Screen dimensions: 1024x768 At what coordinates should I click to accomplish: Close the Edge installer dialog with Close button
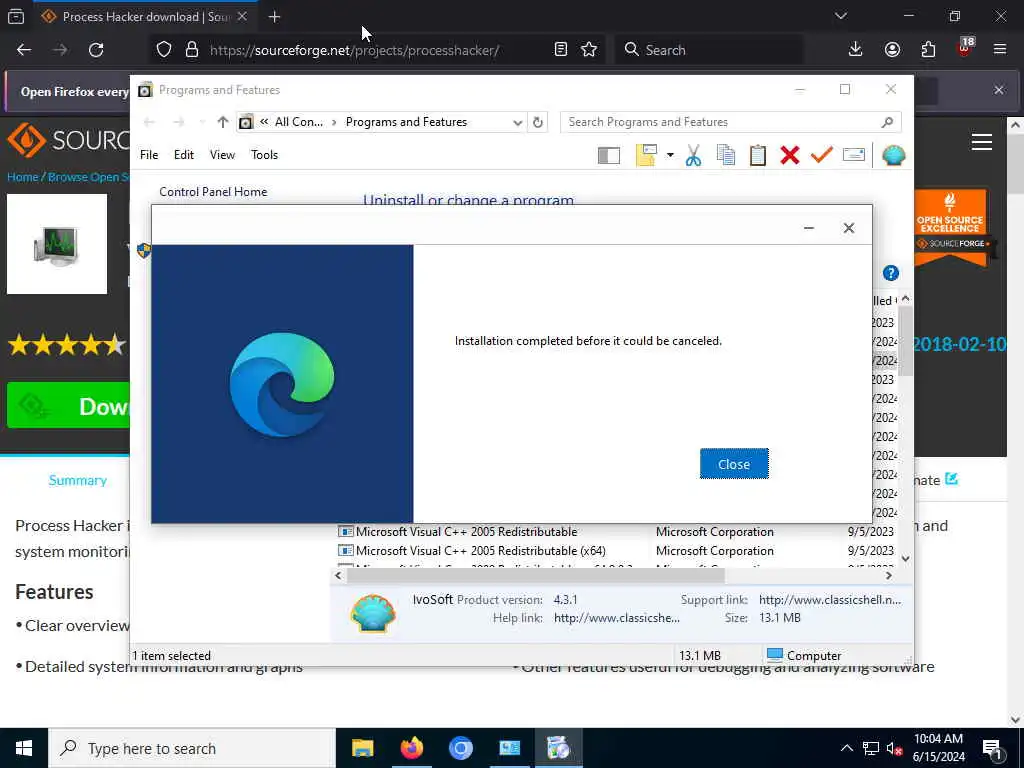[x=734, y=464]
